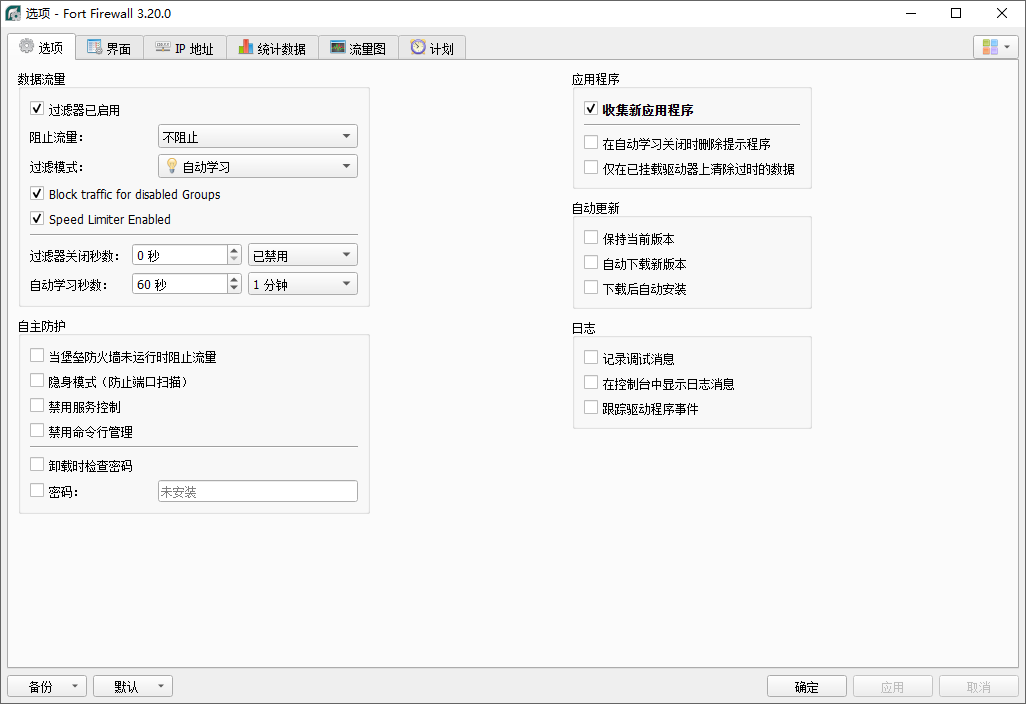This screenshot has width=1026, height=704.
Task: Open the 阻止流量 dropdown showing 不阻止
Action: pyautogui.click(x=258, y=136)
